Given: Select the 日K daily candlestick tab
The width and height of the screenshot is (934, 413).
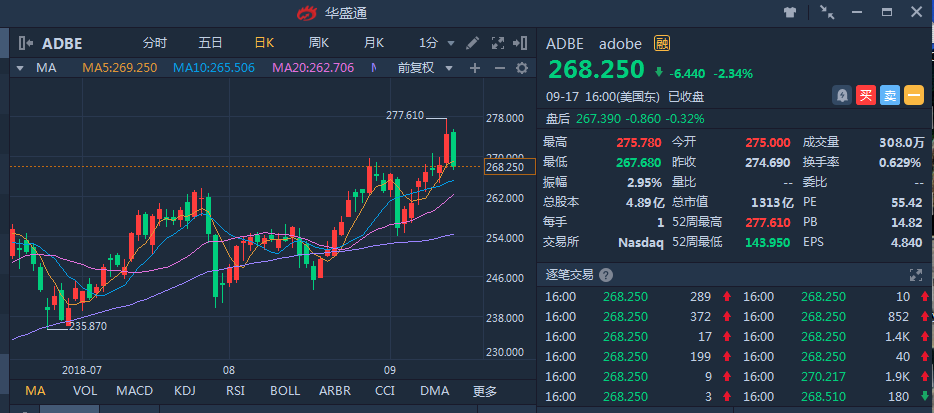Looking at the screenshot, I should point(264,43).
